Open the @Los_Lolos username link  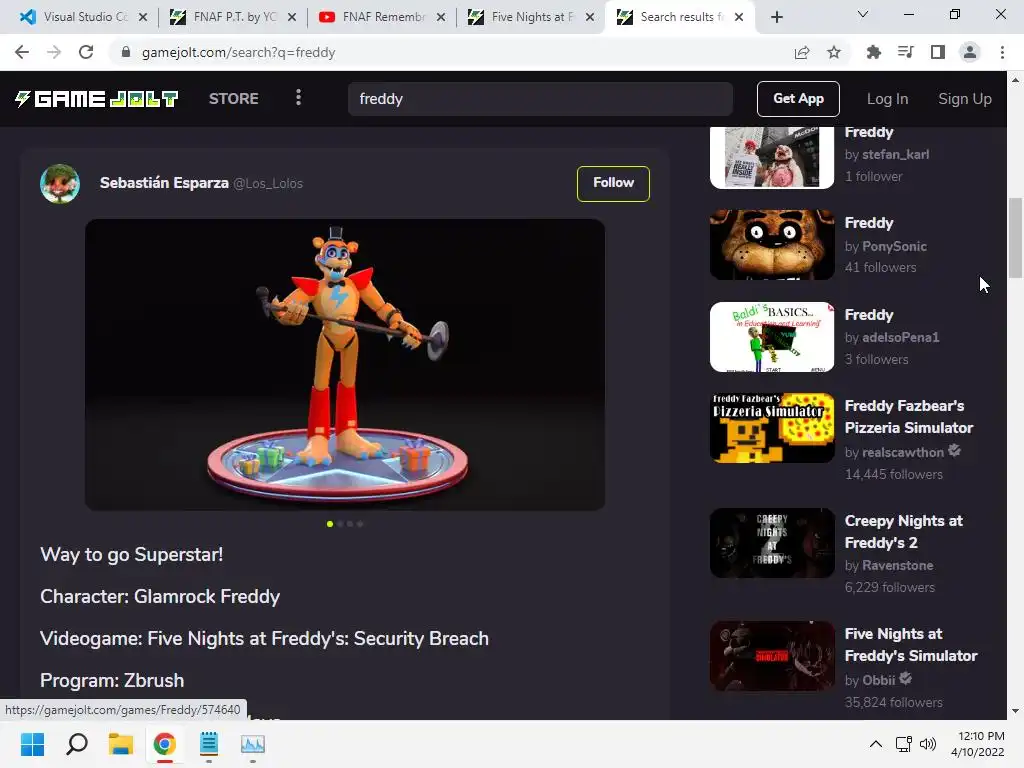(x=268, y=184)
